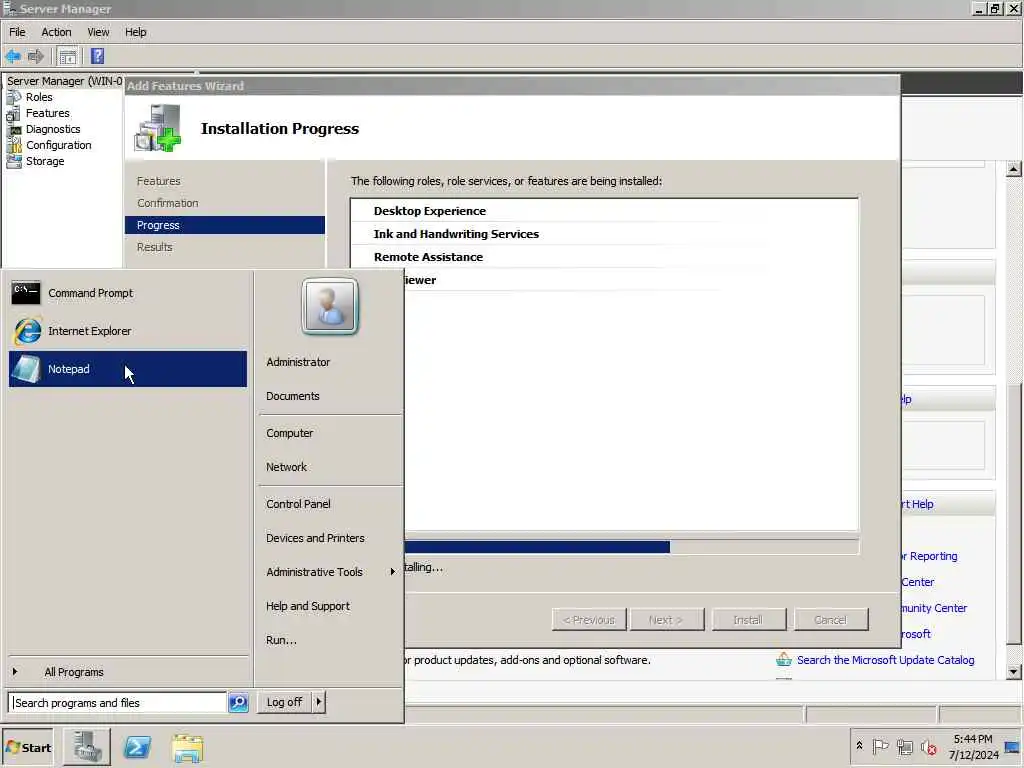Click Desktop Experience in install list
The width and height of the screenshot is (1024, 768).
coord(430,211)
